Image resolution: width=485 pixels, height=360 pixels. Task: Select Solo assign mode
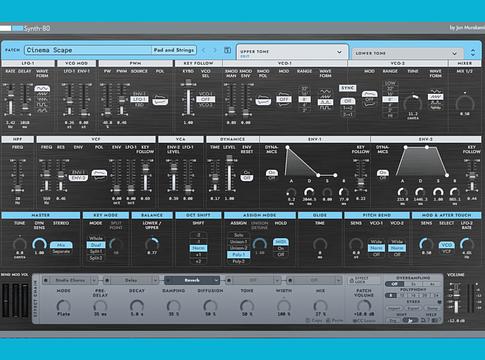pyautogui.click(x=238, y=235)
